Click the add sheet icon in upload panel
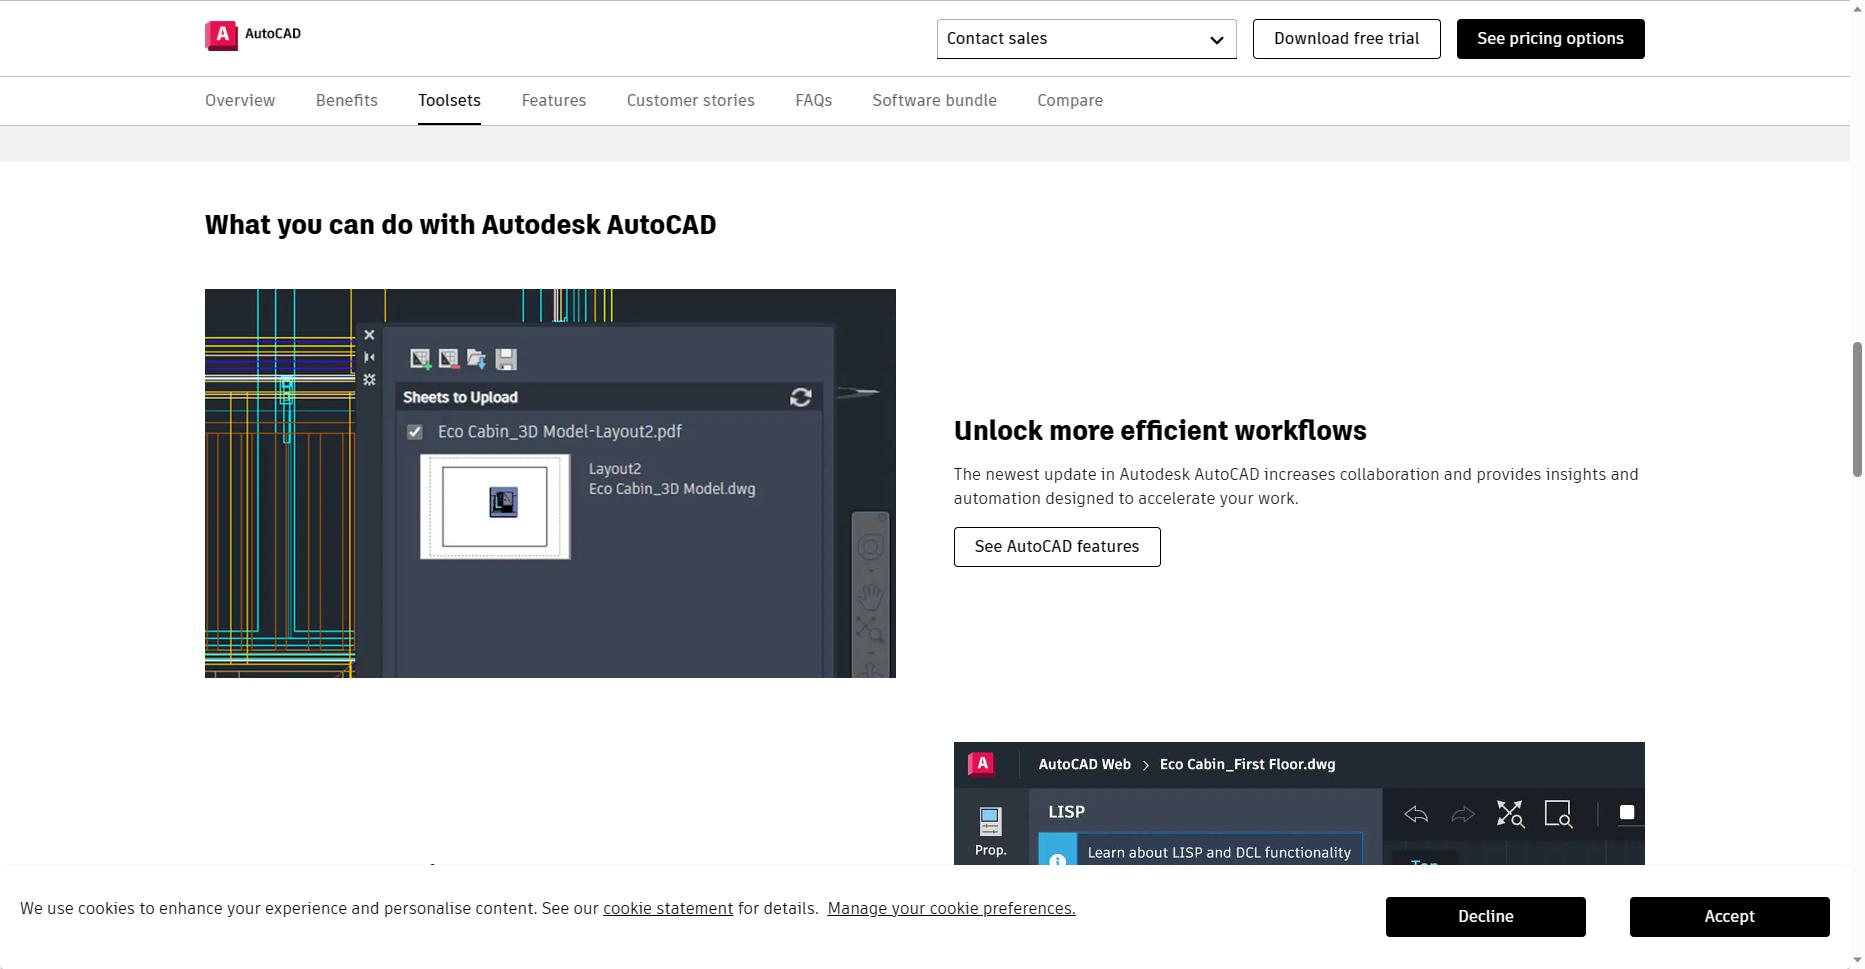This screenshot has height=969, width=1865. coord(420,359)
